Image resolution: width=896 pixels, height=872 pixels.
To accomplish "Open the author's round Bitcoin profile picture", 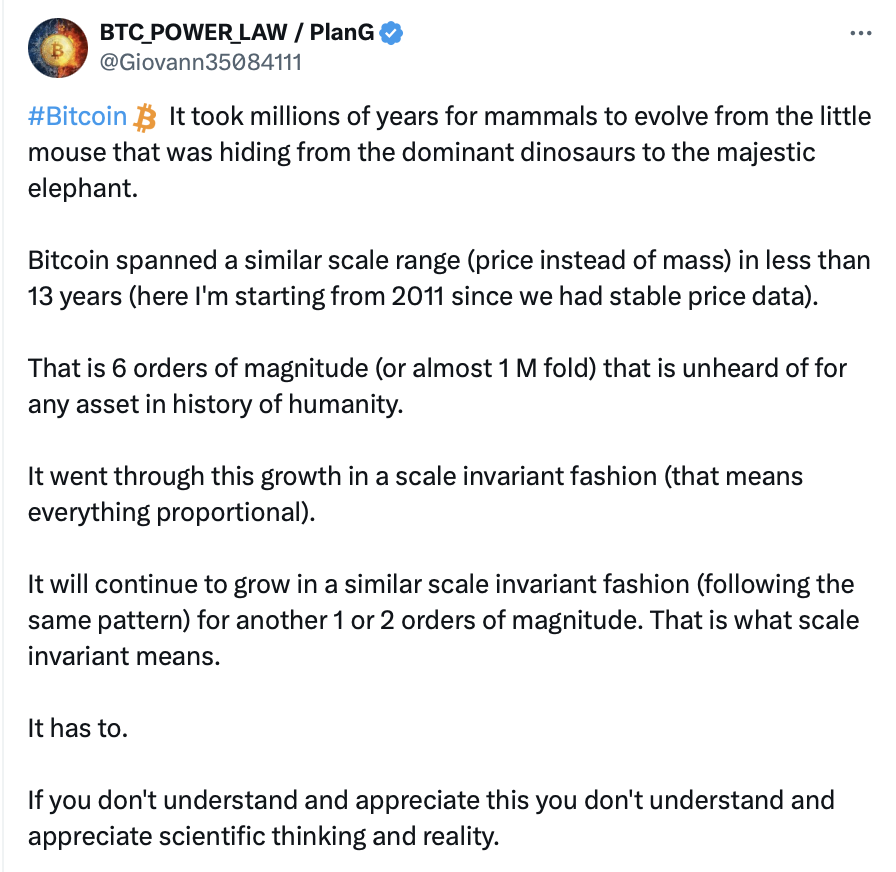I will (x=58, y=47).
